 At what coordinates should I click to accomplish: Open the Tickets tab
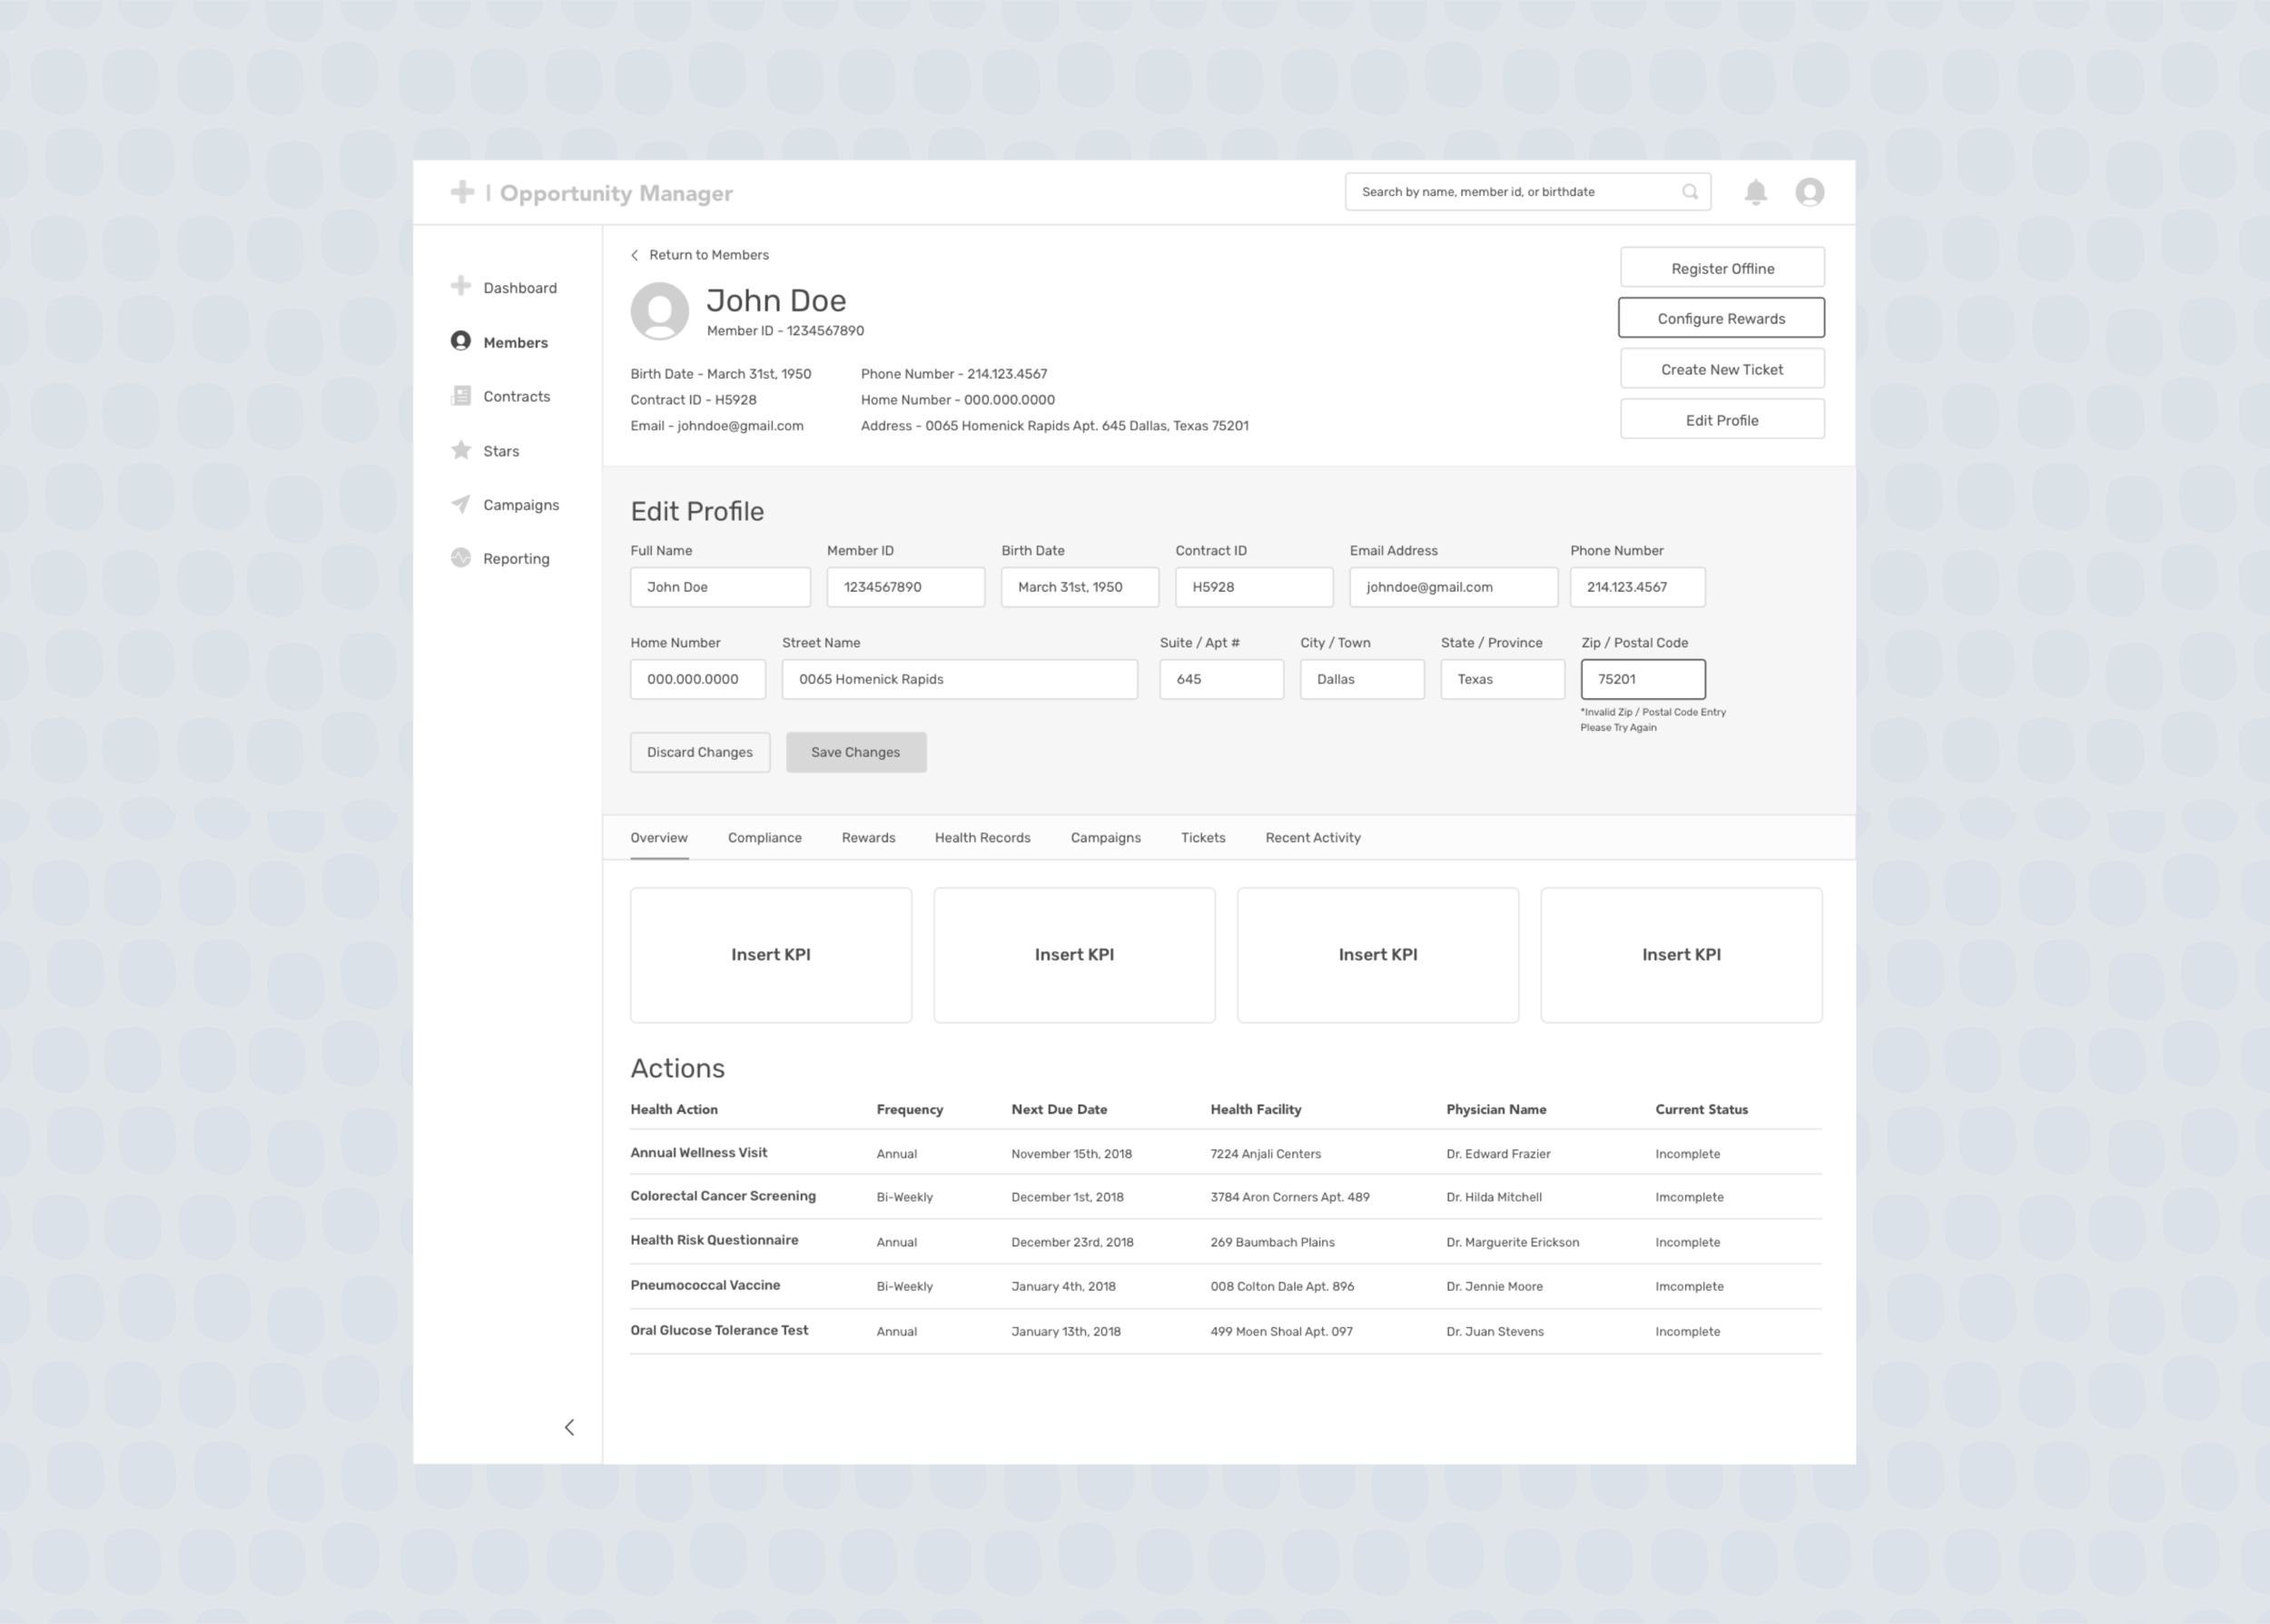point(1203,838)
